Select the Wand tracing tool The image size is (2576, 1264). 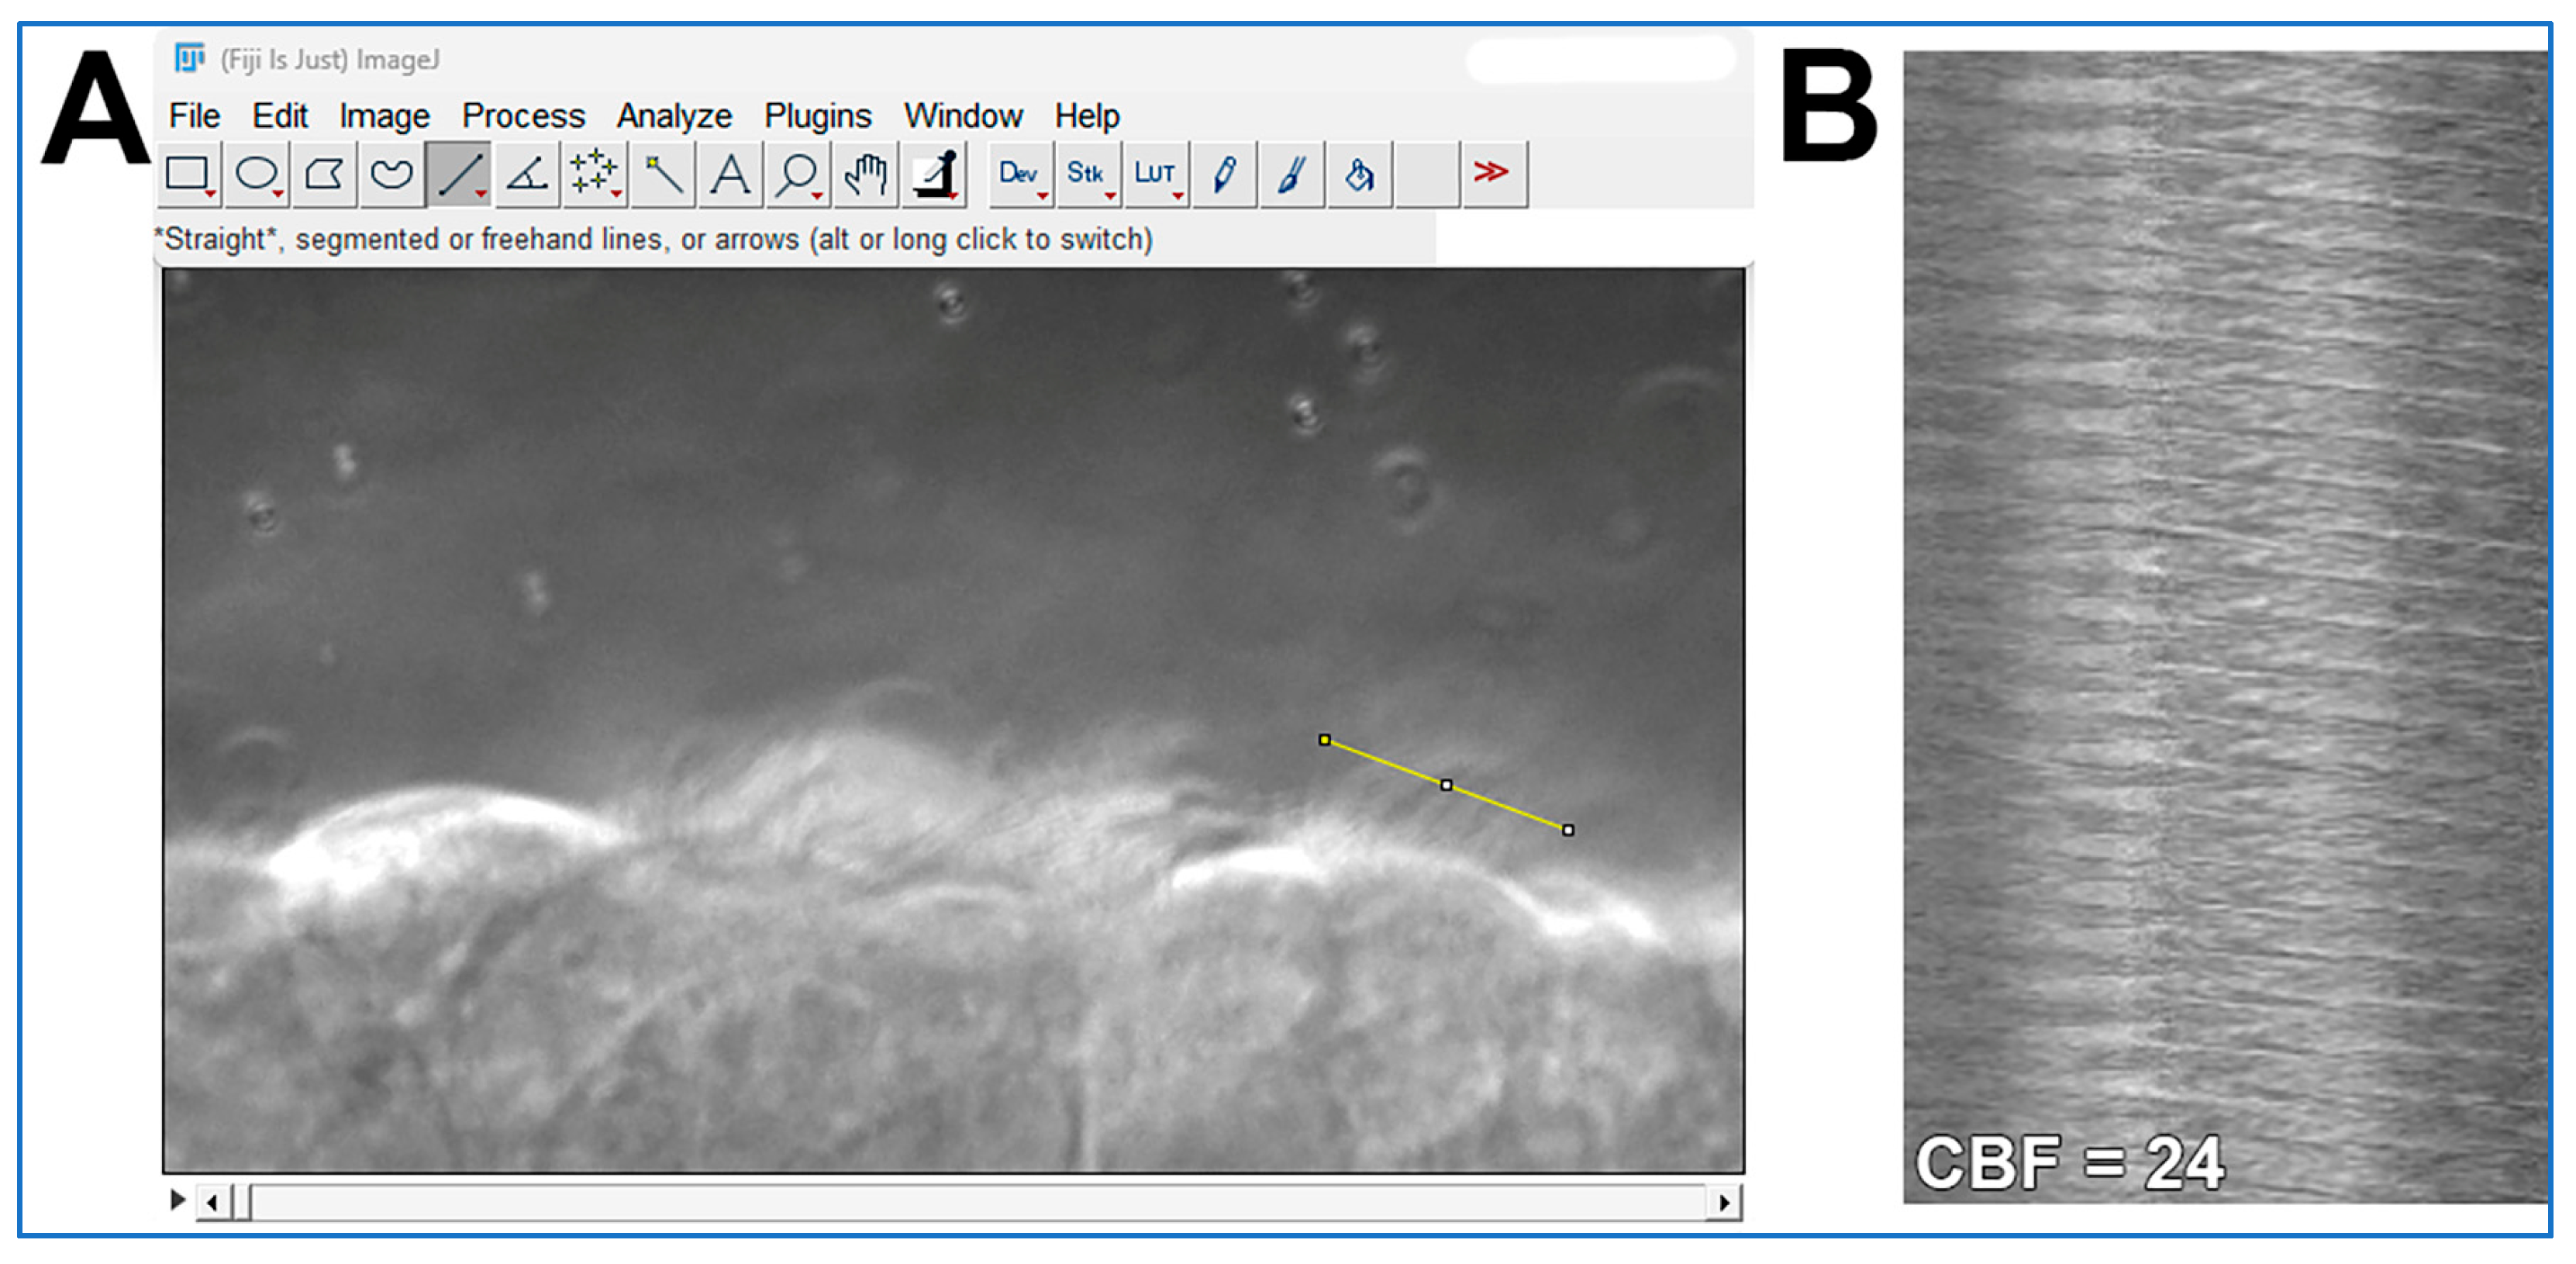[662, 174]
